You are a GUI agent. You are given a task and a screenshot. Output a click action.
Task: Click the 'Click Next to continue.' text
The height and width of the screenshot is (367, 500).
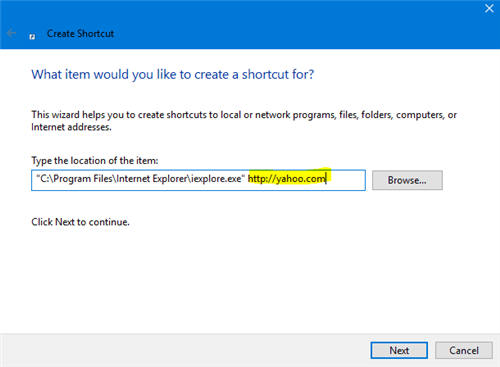pos(80,222)
